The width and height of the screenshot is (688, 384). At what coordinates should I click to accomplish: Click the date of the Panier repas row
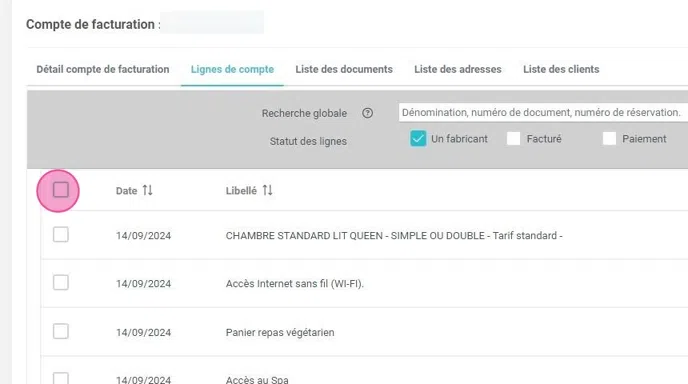point(143,333)
